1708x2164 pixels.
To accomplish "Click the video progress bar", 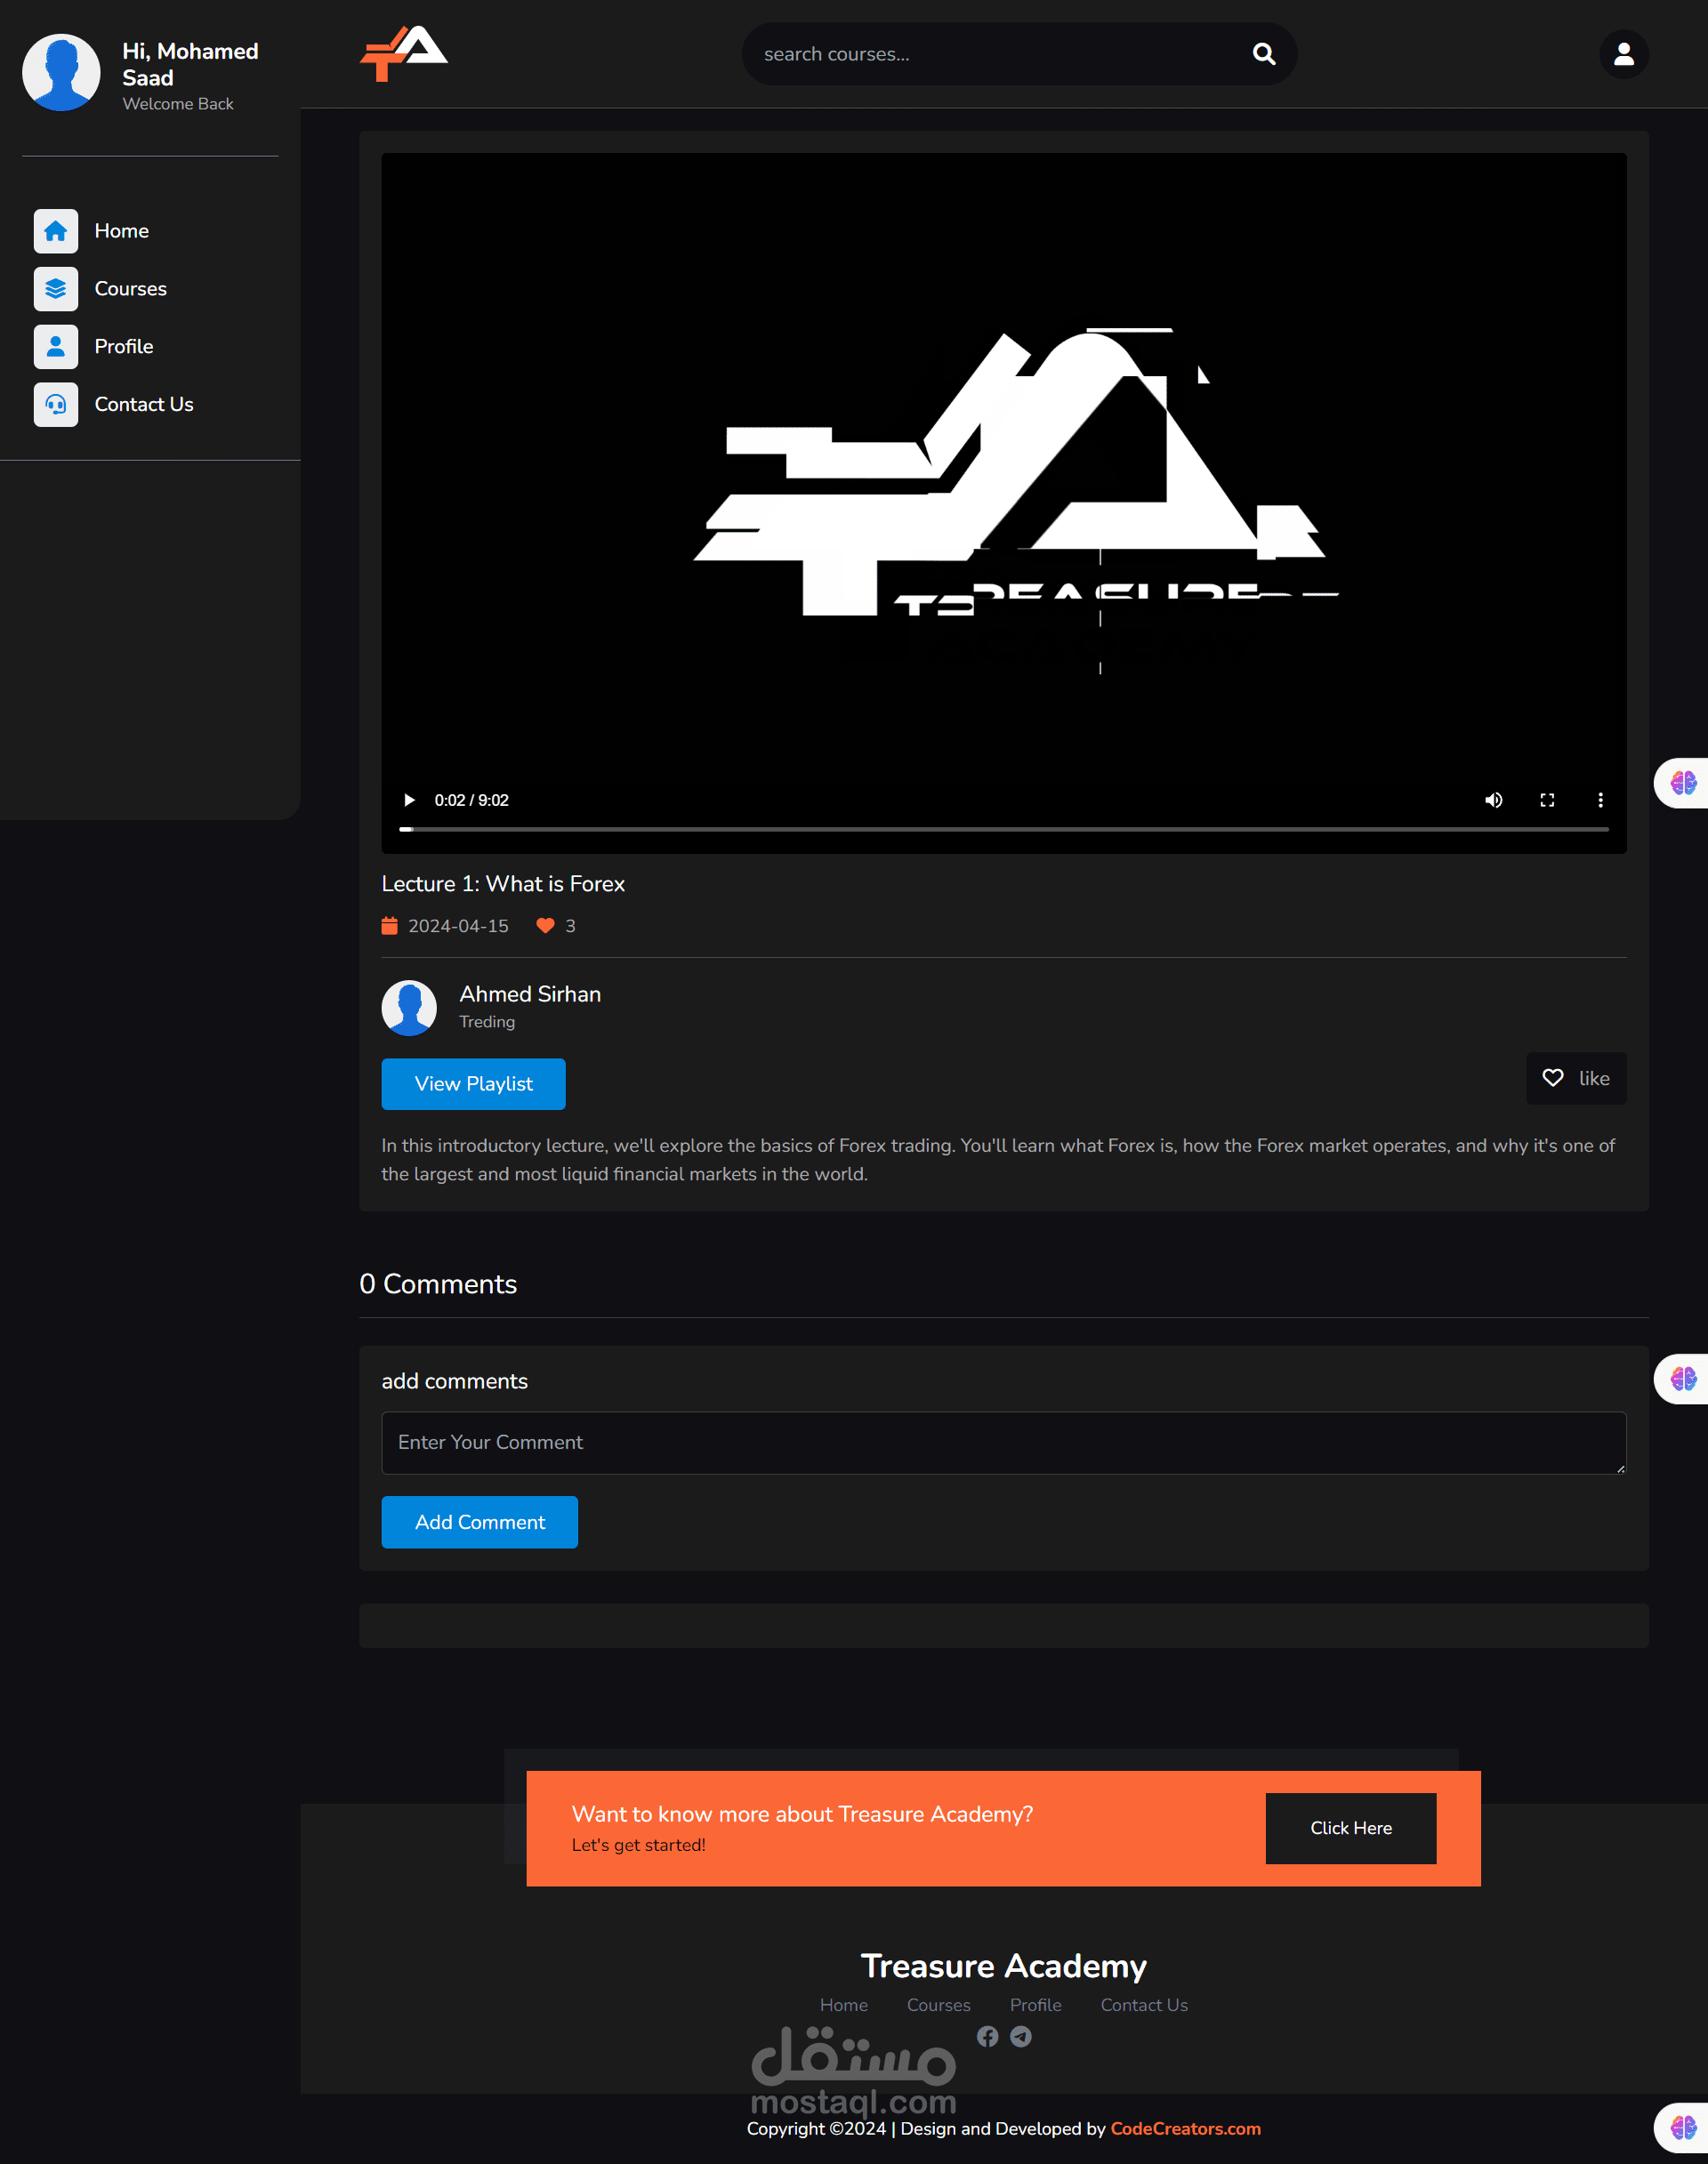I will click(x=1003, y=829).
